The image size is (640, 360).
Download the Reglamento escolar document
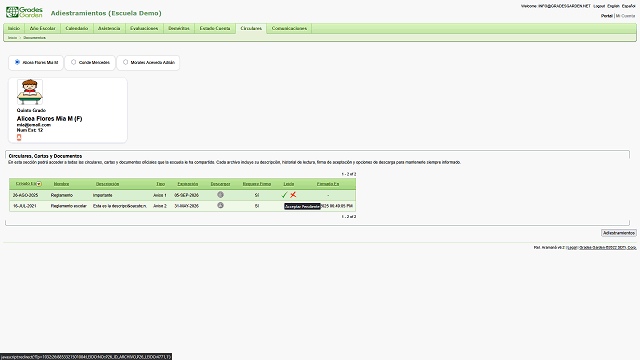[220, 205]
